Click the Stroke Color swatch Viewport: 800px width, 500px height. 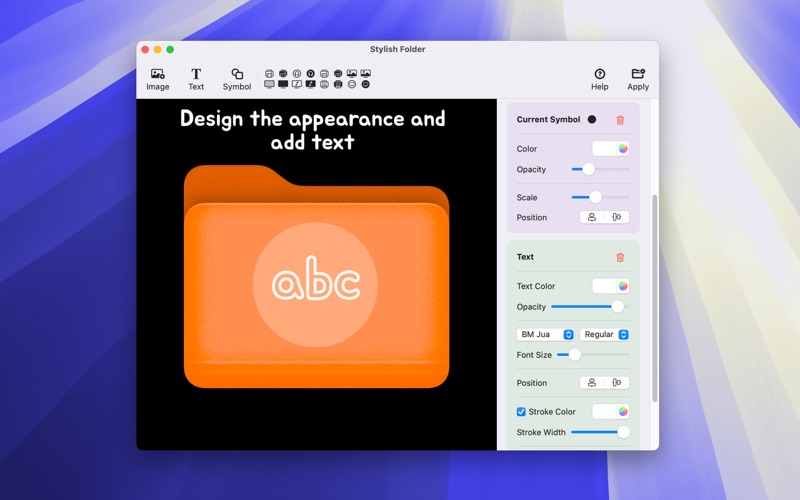coord(611,411)
